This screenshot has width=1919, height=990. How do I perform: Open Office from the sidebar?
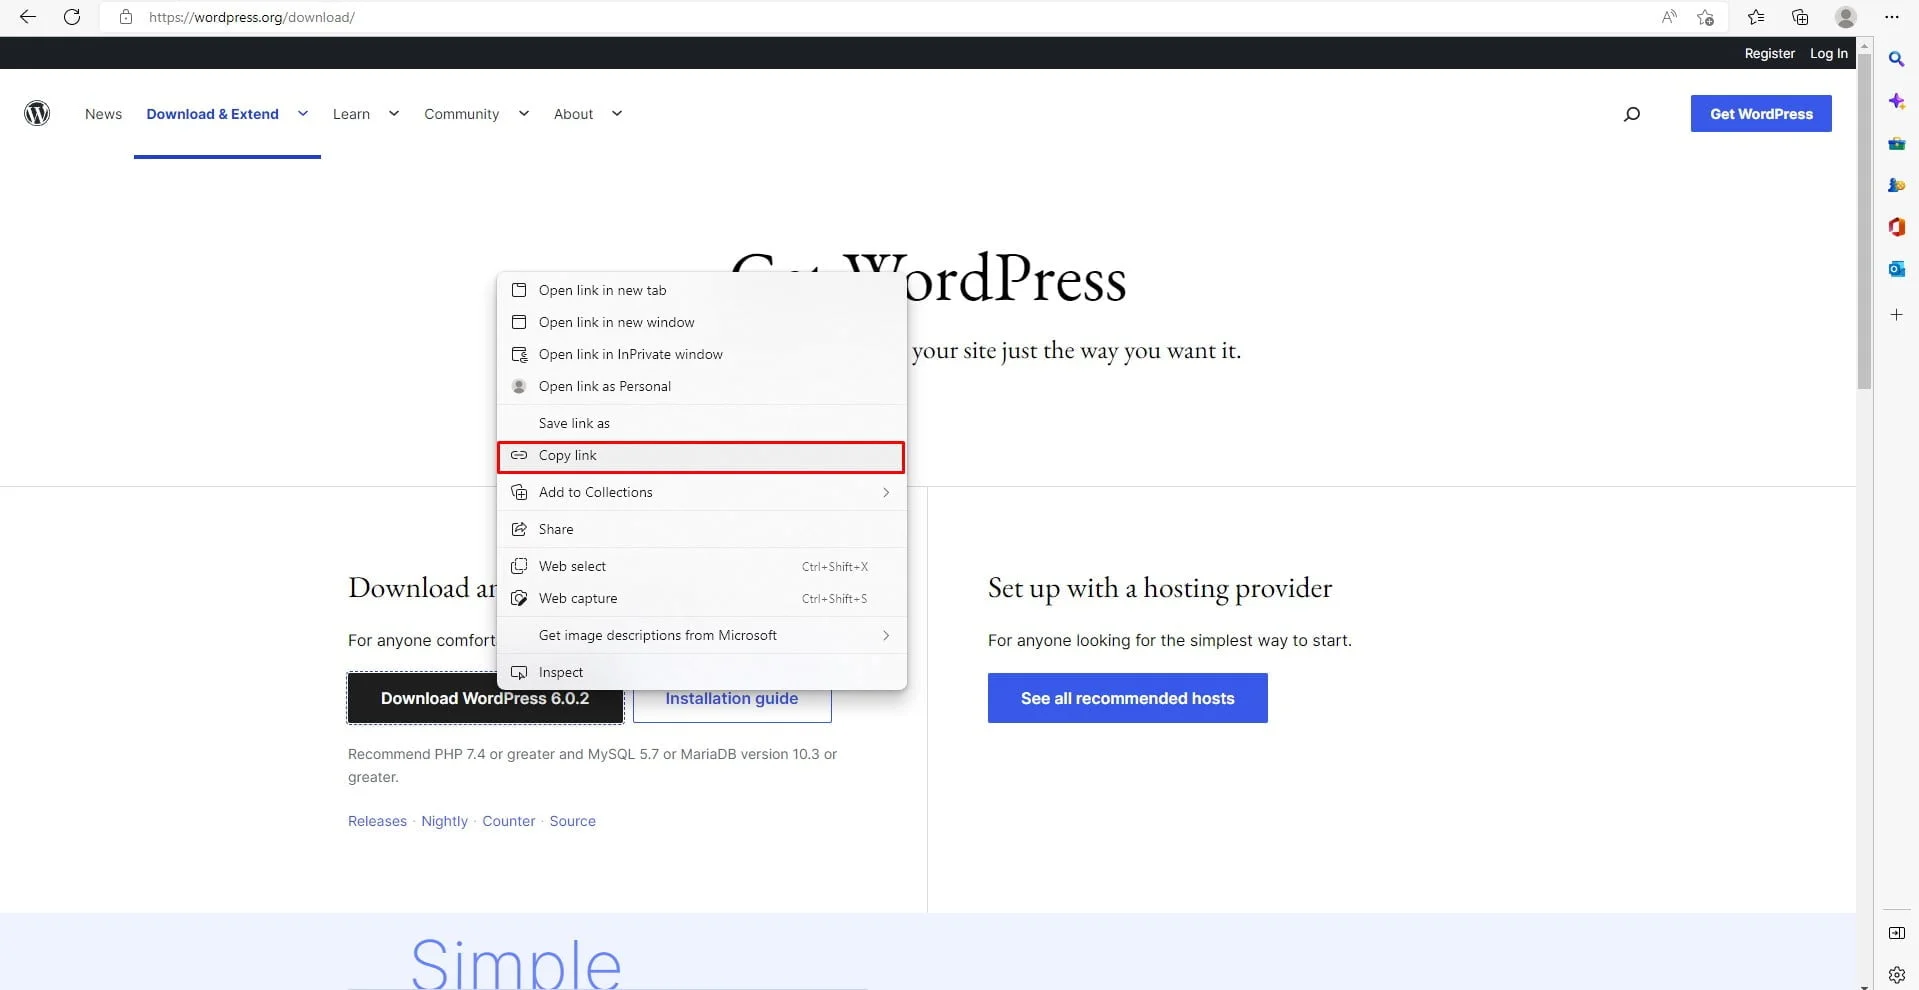click(x=1896, y=227)
